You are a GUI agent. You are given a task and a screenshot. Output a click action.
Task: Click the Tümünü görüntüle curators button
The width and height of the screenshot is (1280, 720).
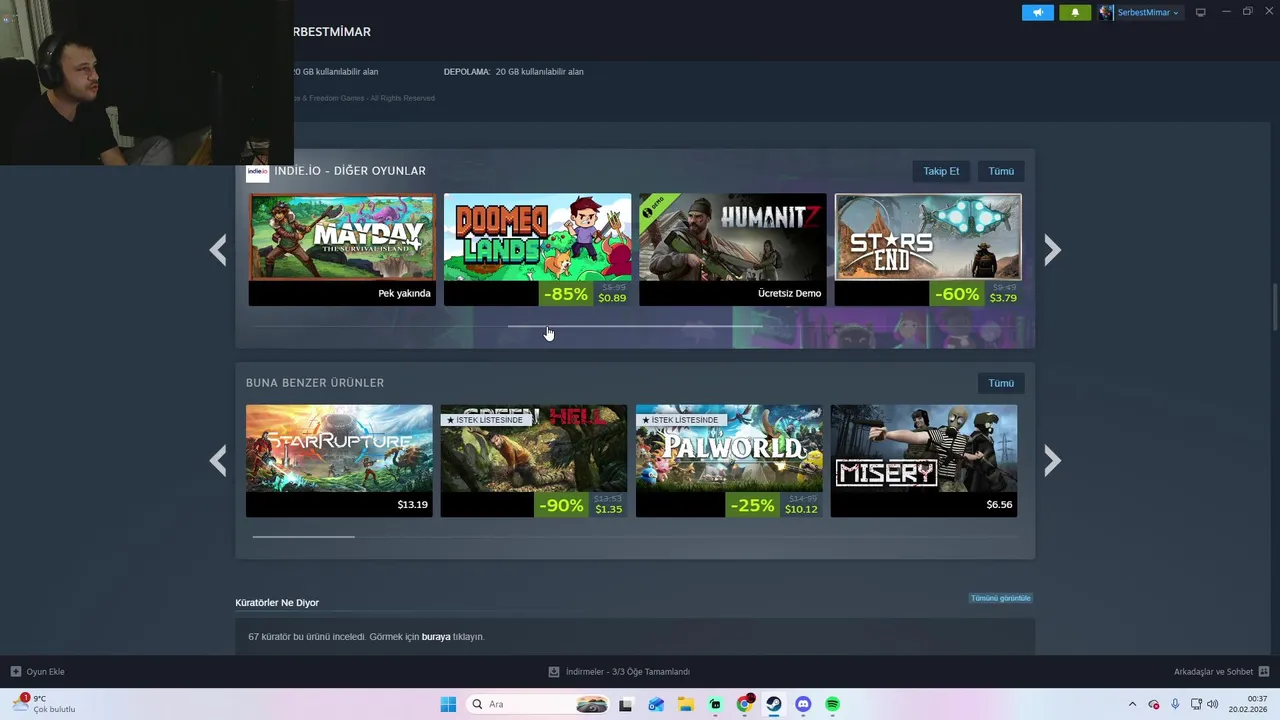point(1000,598)
